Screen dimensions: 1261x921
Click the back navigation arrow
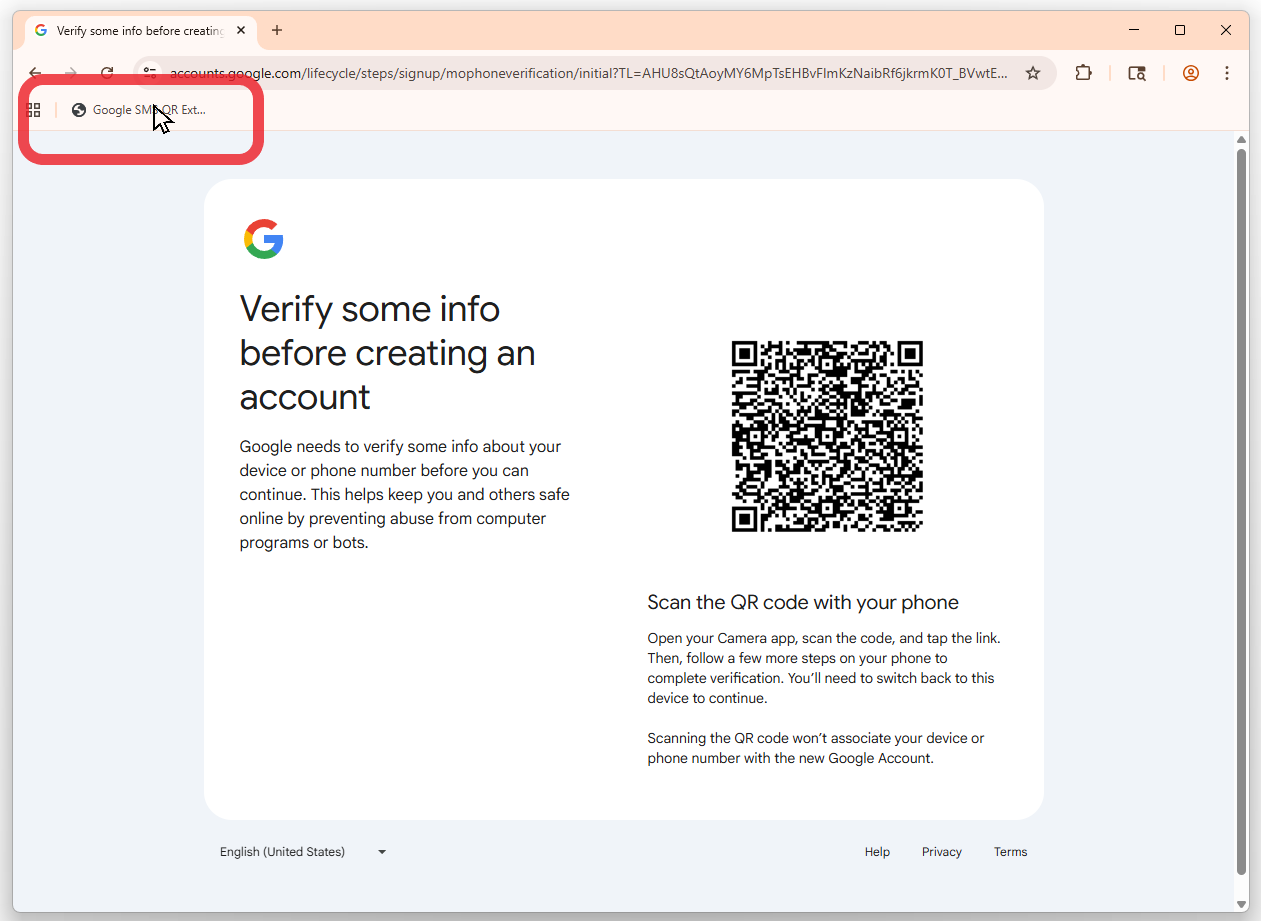pos(35,73)
